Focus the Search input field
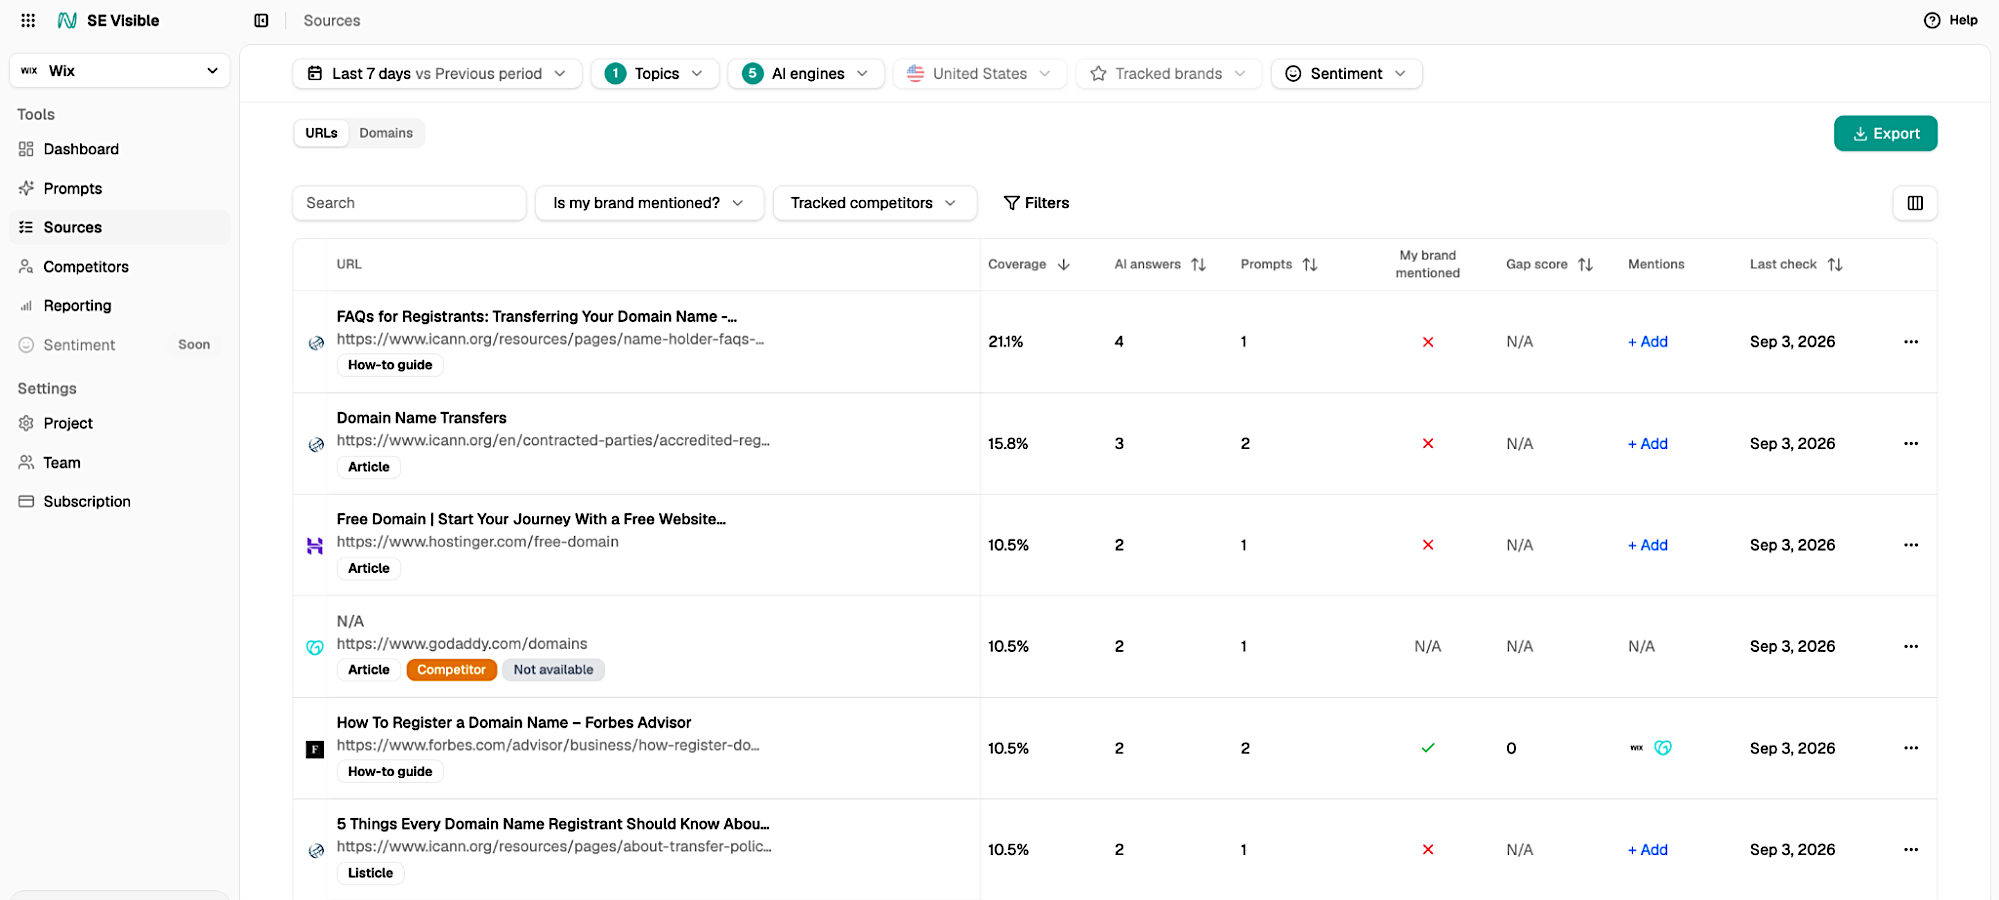1999x900 pixels. coord(409,203)
